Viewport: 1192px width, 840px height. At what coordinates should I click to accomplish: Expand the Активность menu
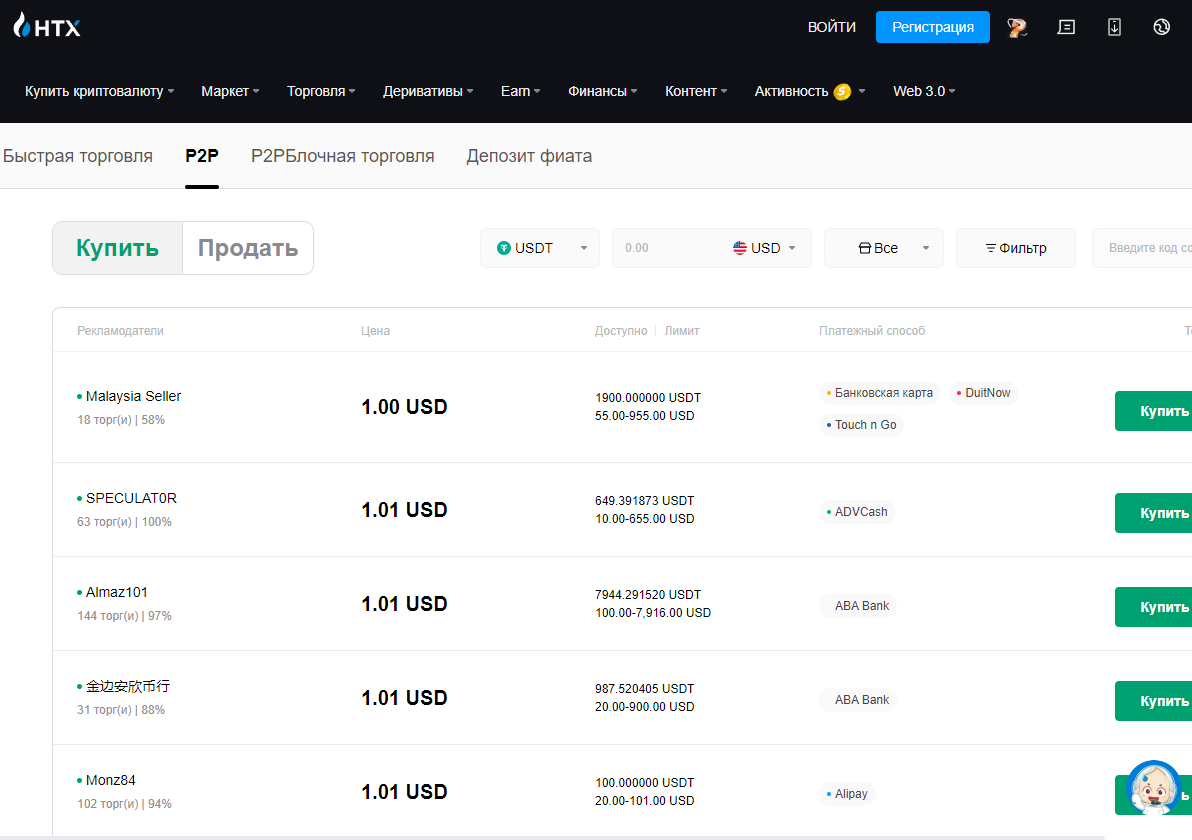tap(810, 91)
